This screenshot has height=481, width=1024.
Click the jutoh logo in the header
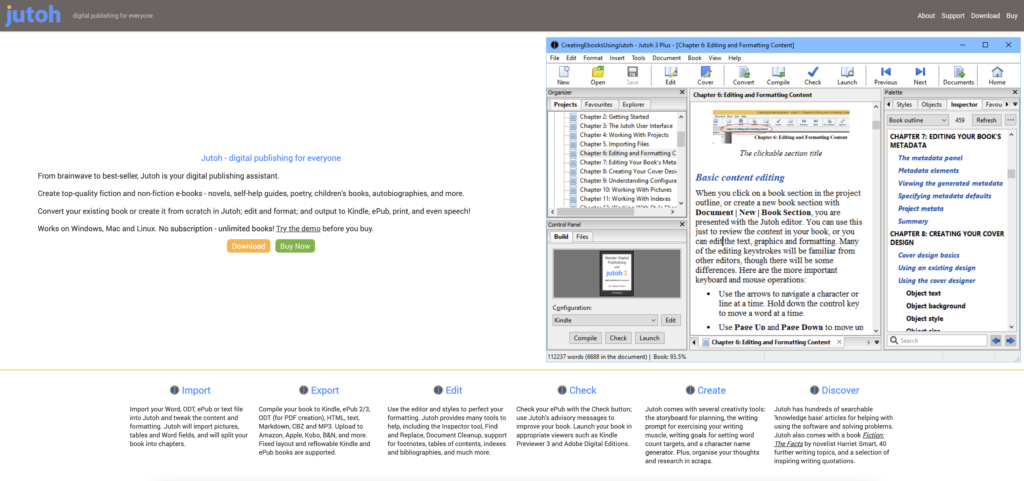33,14
